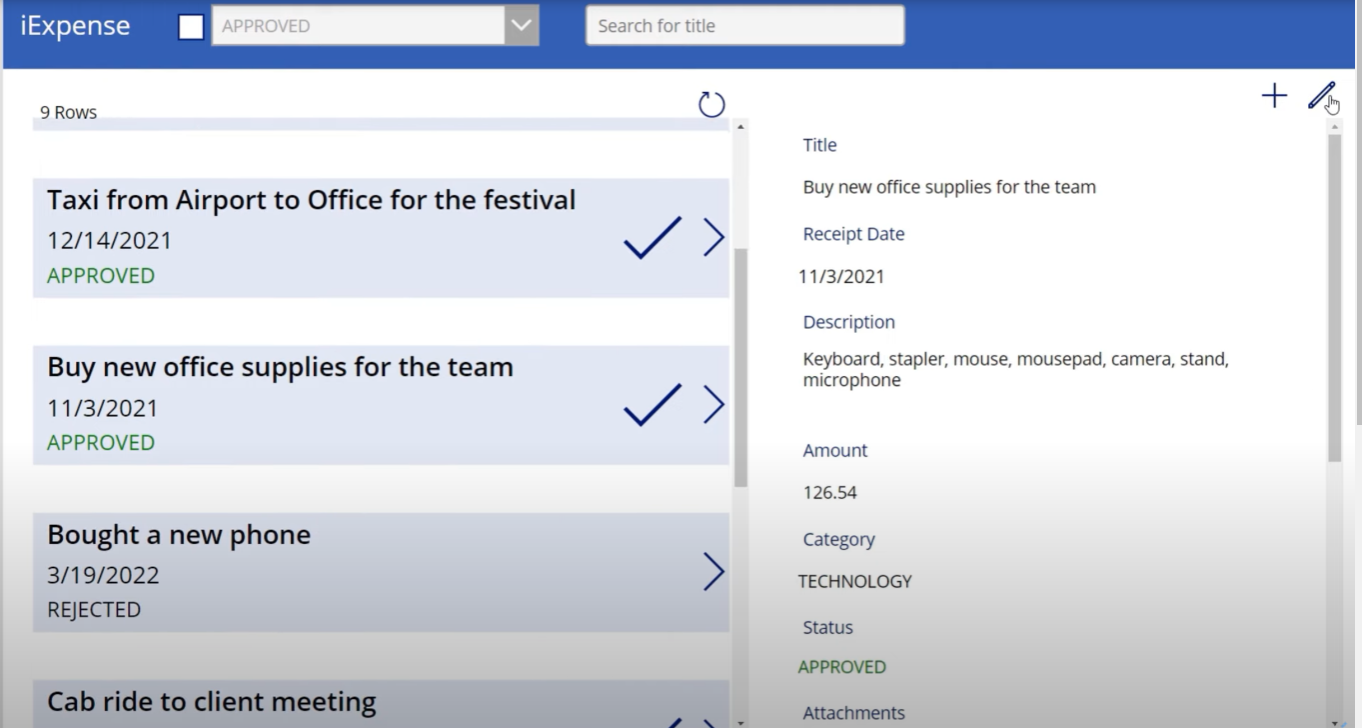The width and height of the screenshot is (1362, 728).
Task: Toggle the checkbox next to status filter
Action: point(191,27)
